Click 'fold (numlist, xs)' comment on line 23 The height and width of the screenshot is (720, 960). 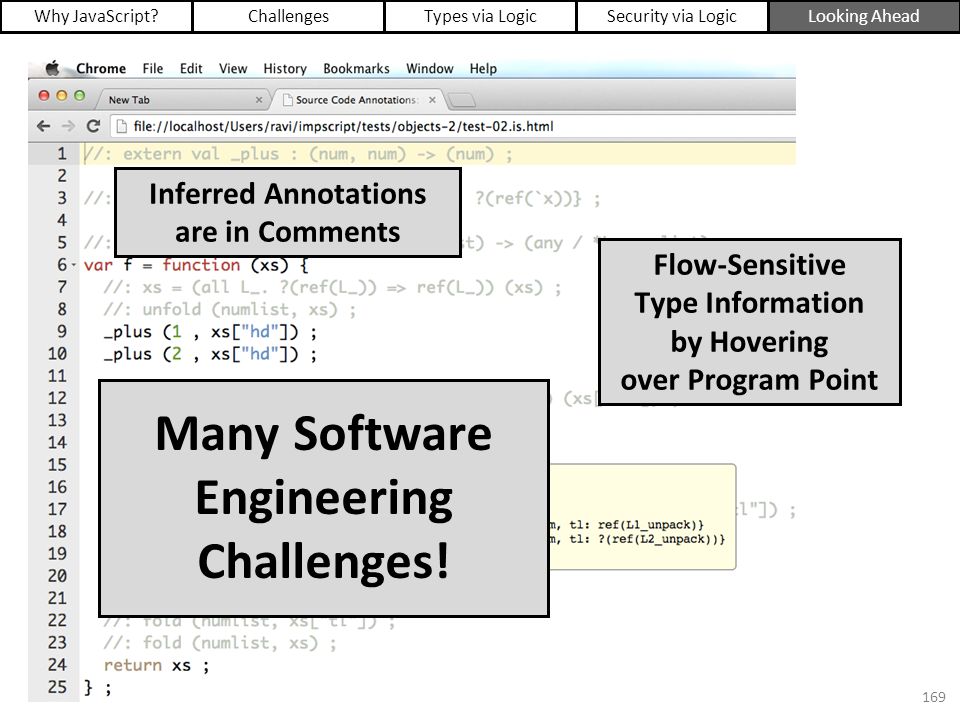coord(220,643)
